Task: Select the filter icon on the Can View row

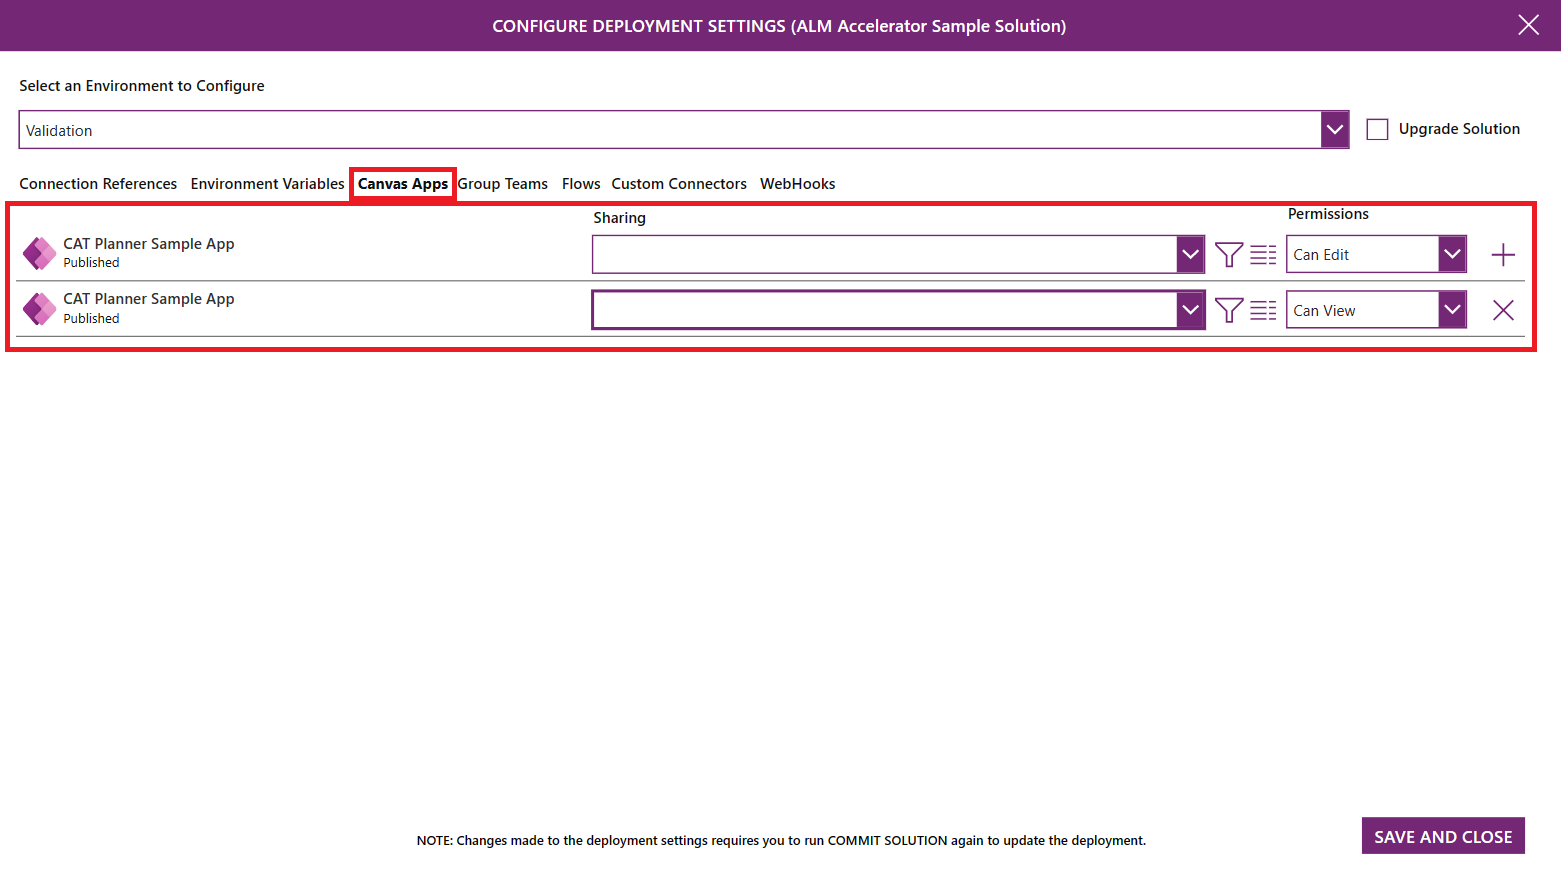Action: 1229,310
